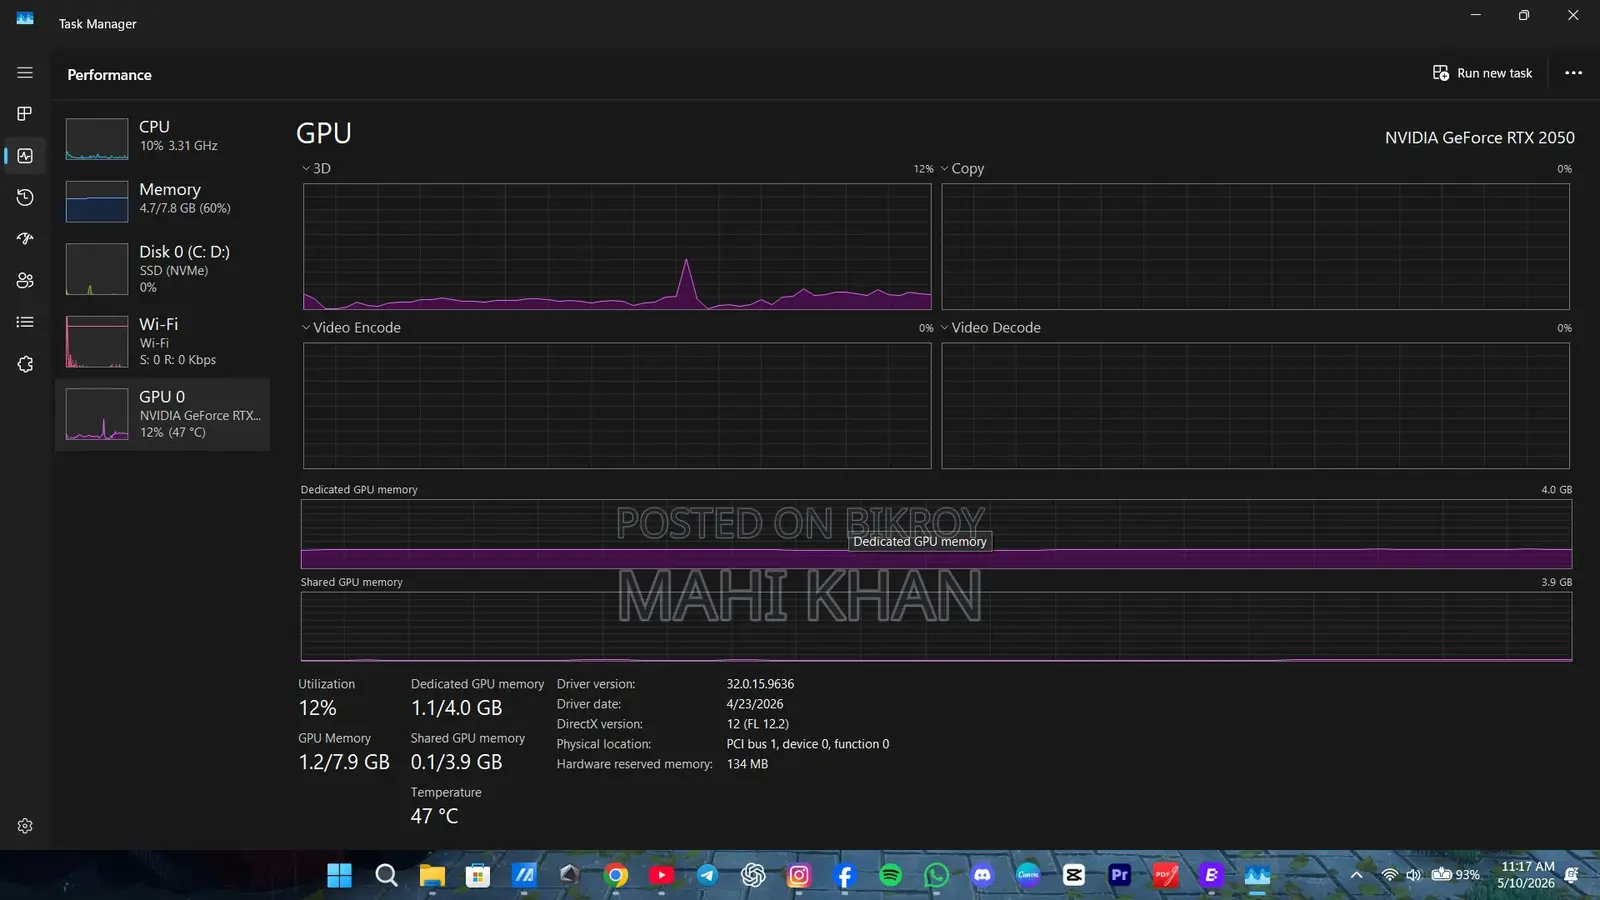The height and width of the screenshot is (900, 1600).
Task: Click the Run new task button
Action: (x=1482, y=73)
